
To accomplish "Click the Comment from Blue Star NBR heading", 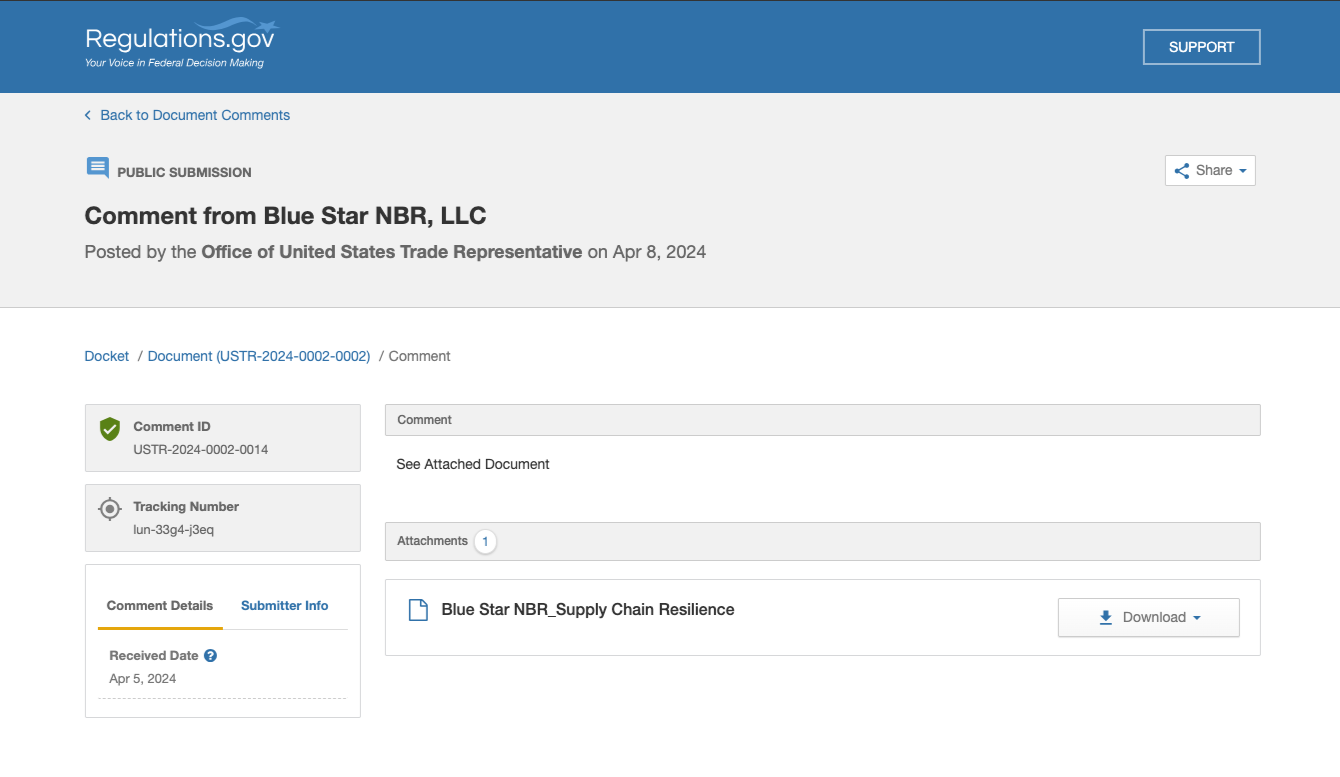I will (x=286, y=216).
